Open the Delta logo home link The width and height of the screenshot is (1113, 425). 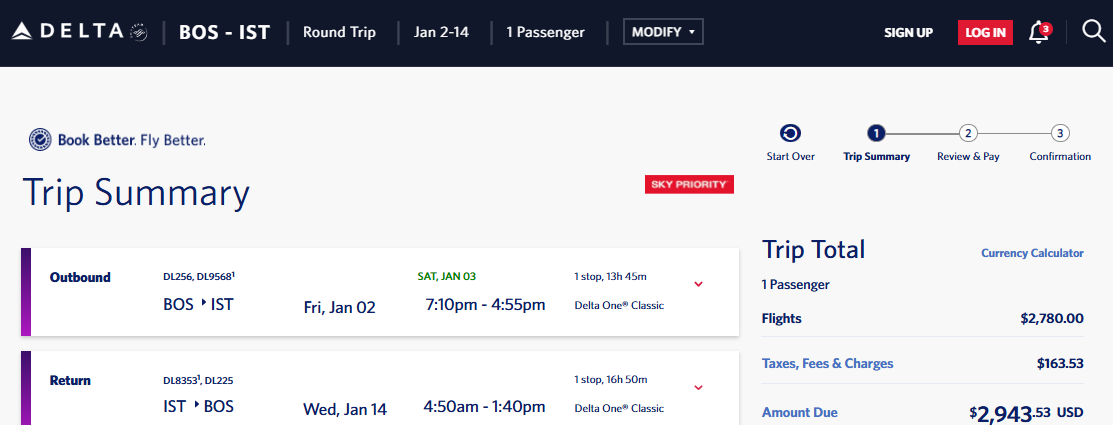point(80,32)
